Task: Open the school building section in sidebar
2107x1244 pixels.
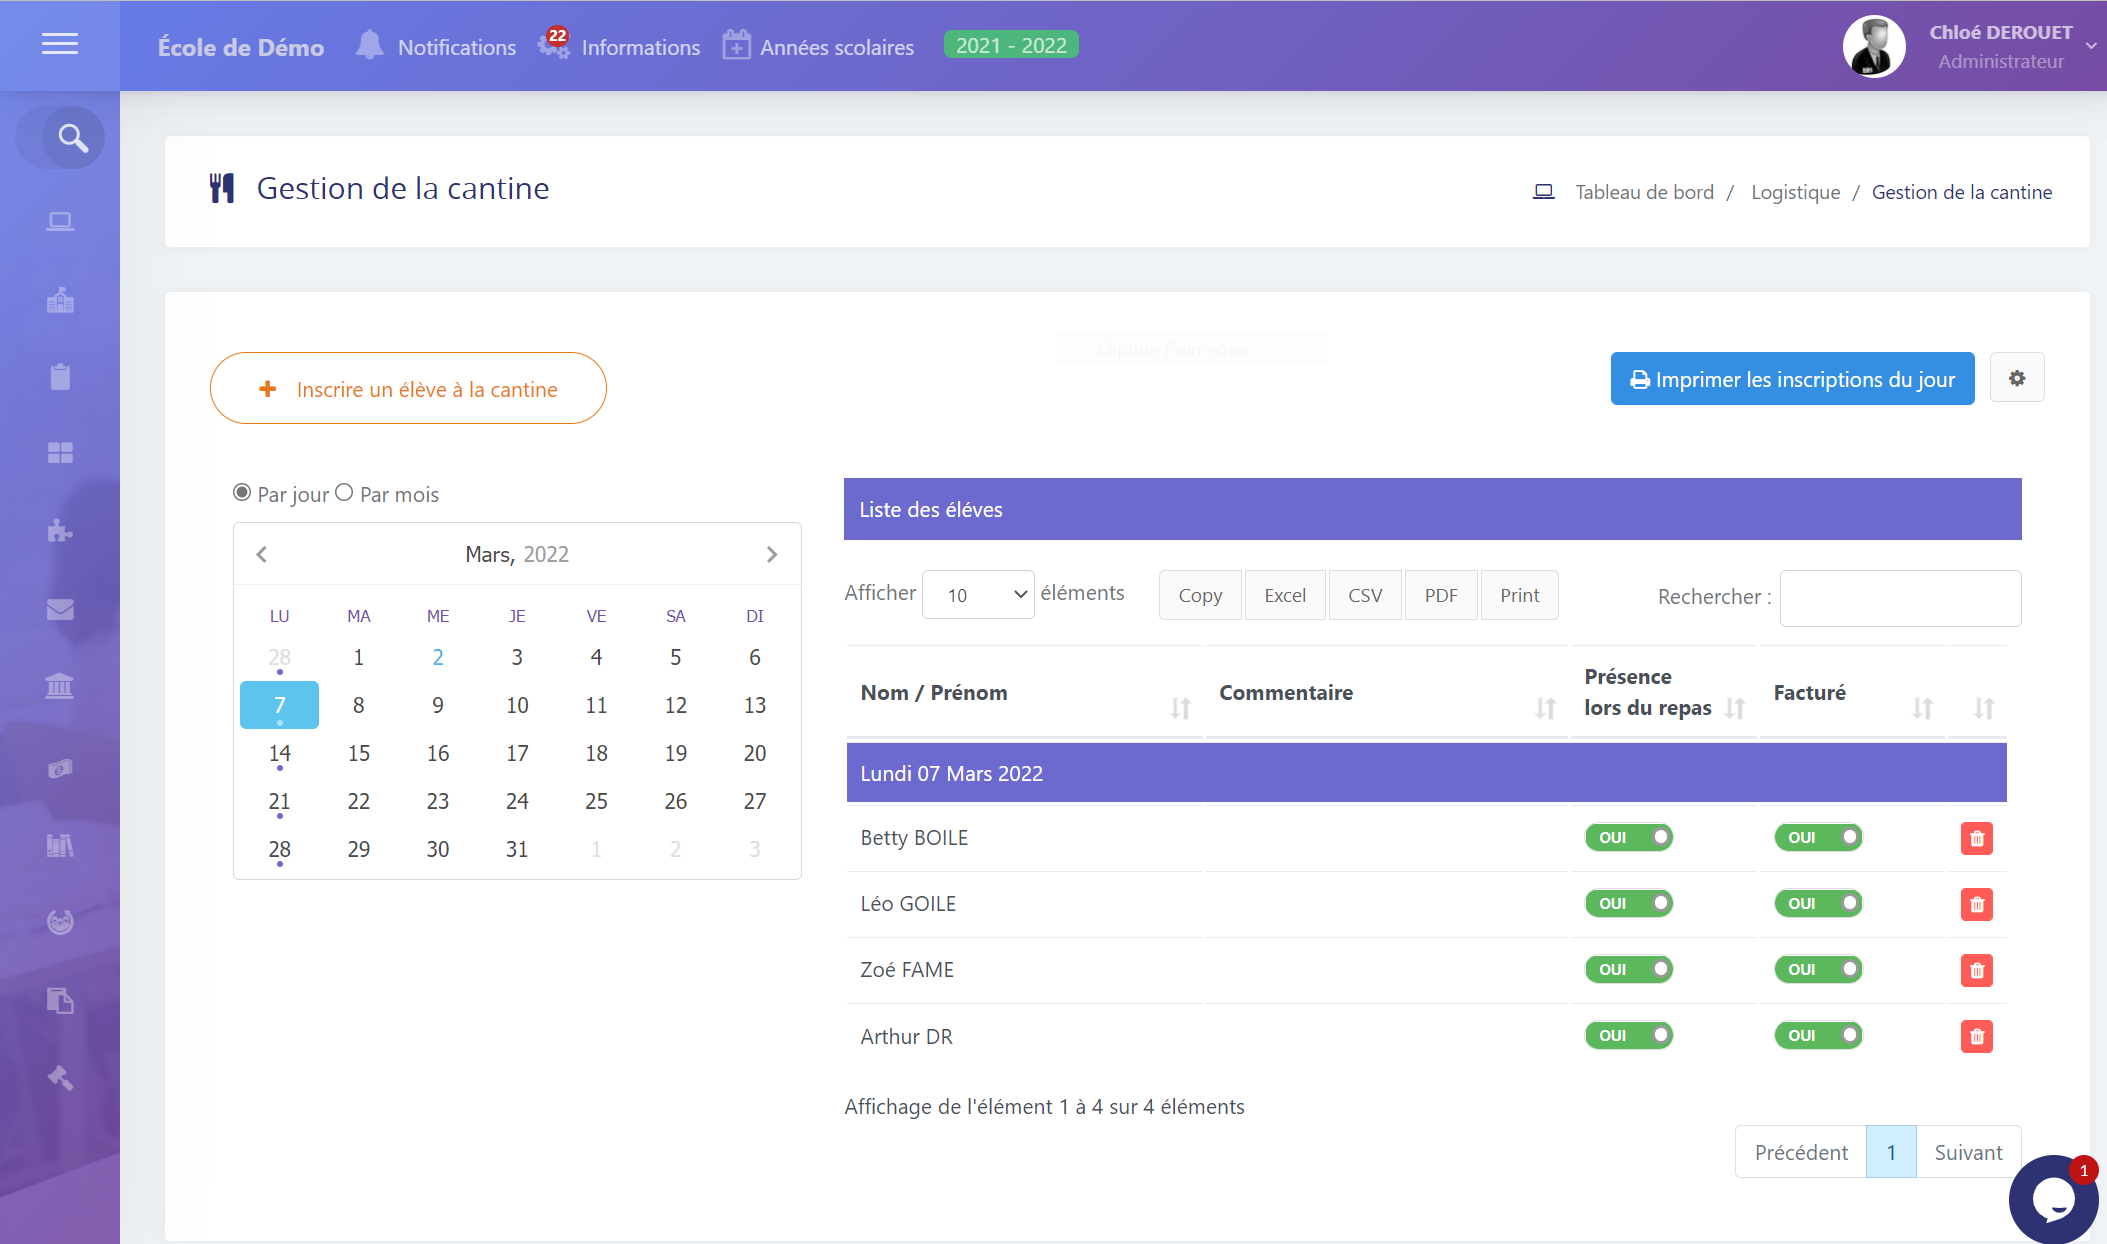Action: click(x=60, y=299)
